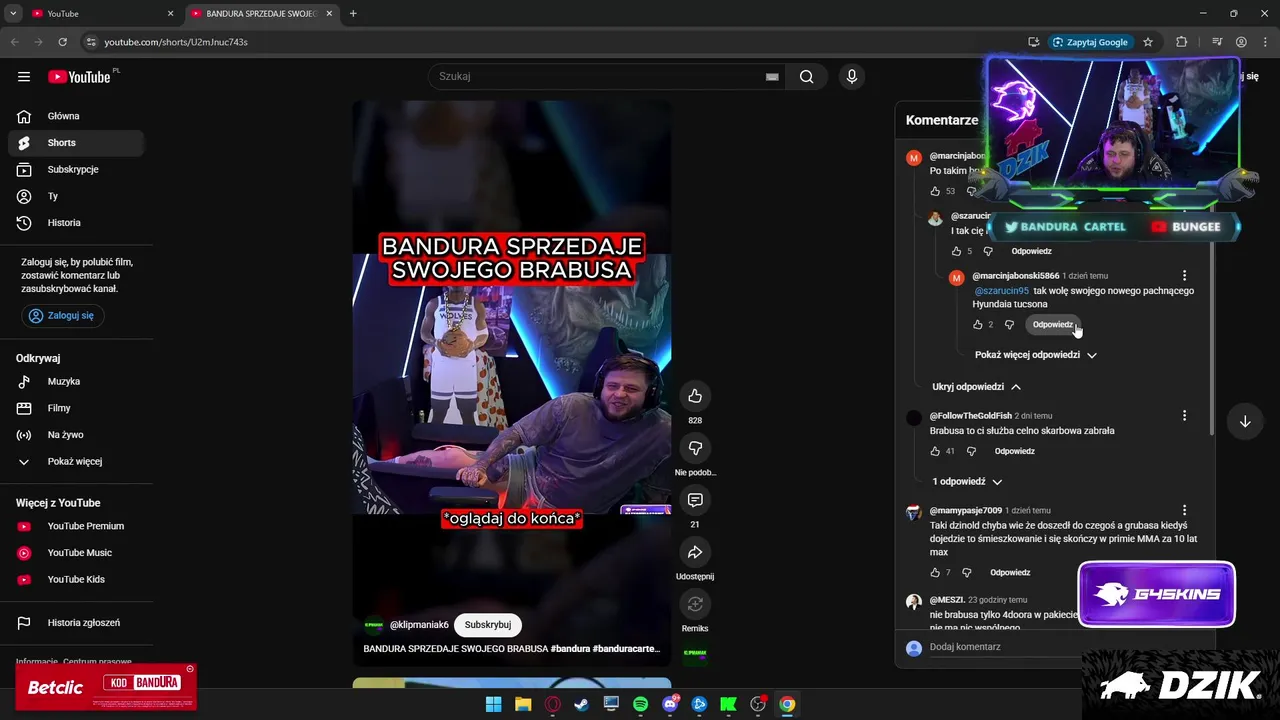The image size is (1280, 720).
Task: Open Historia zgłoszeń report history
Action: [x=75, y=623]
